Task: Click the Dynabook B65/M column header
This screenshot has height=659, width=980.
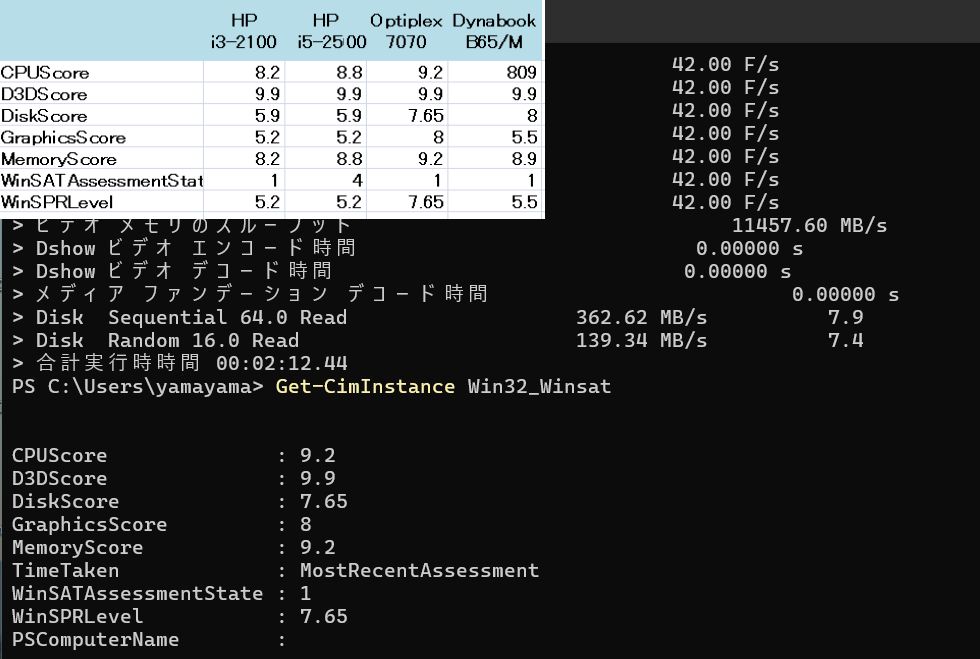Action: pos(494,31)
